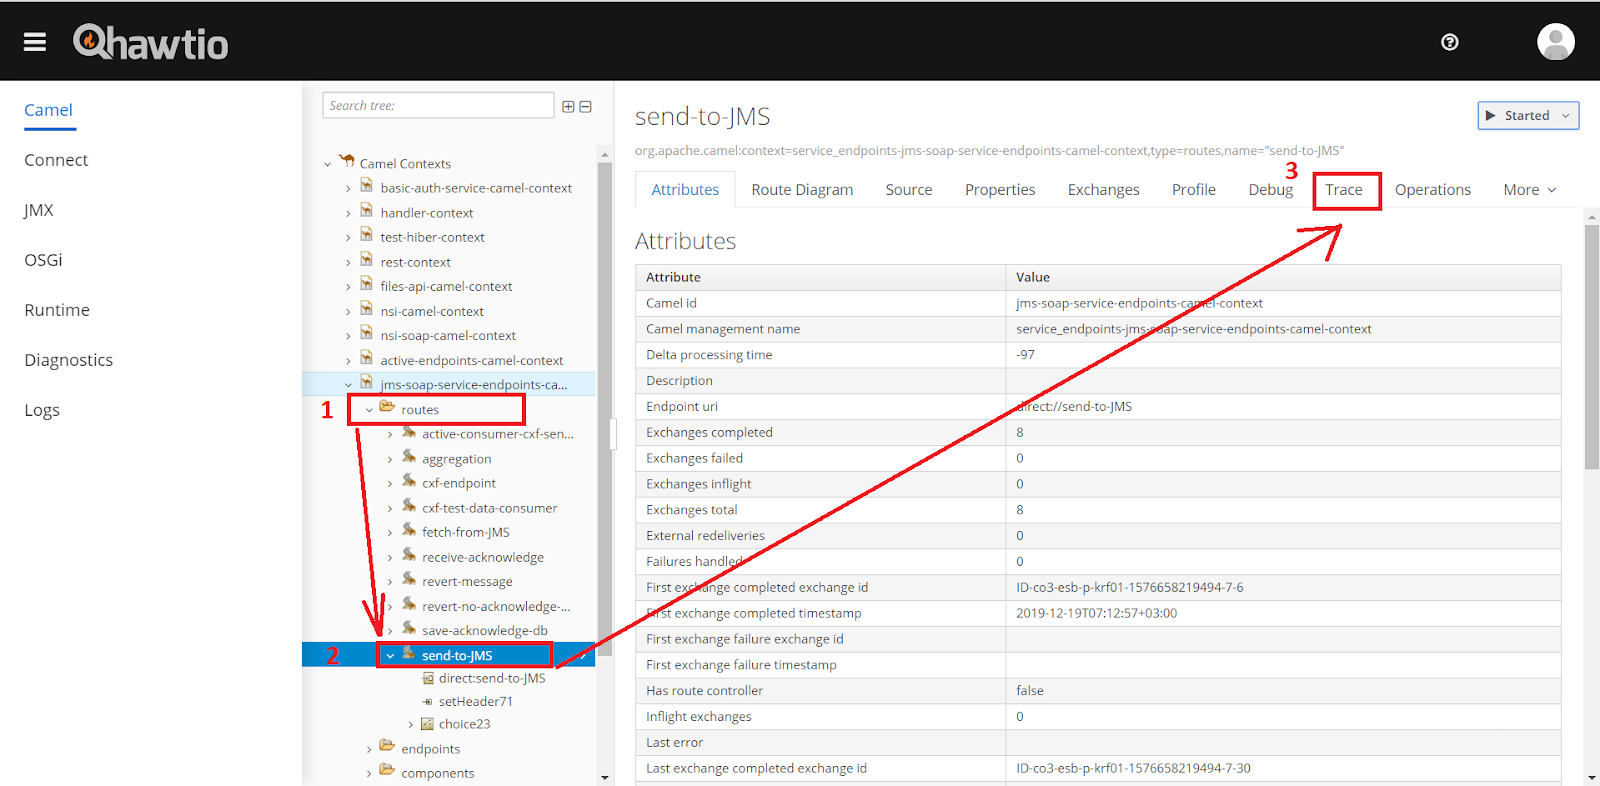
Task: Open the Properties tab
Action: click(x=1000, y=190)
